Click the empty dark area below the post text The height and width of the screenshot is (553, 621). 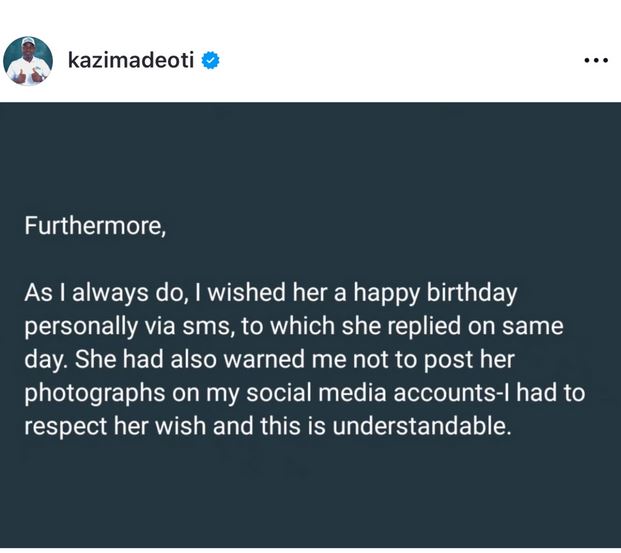(310, 495)
